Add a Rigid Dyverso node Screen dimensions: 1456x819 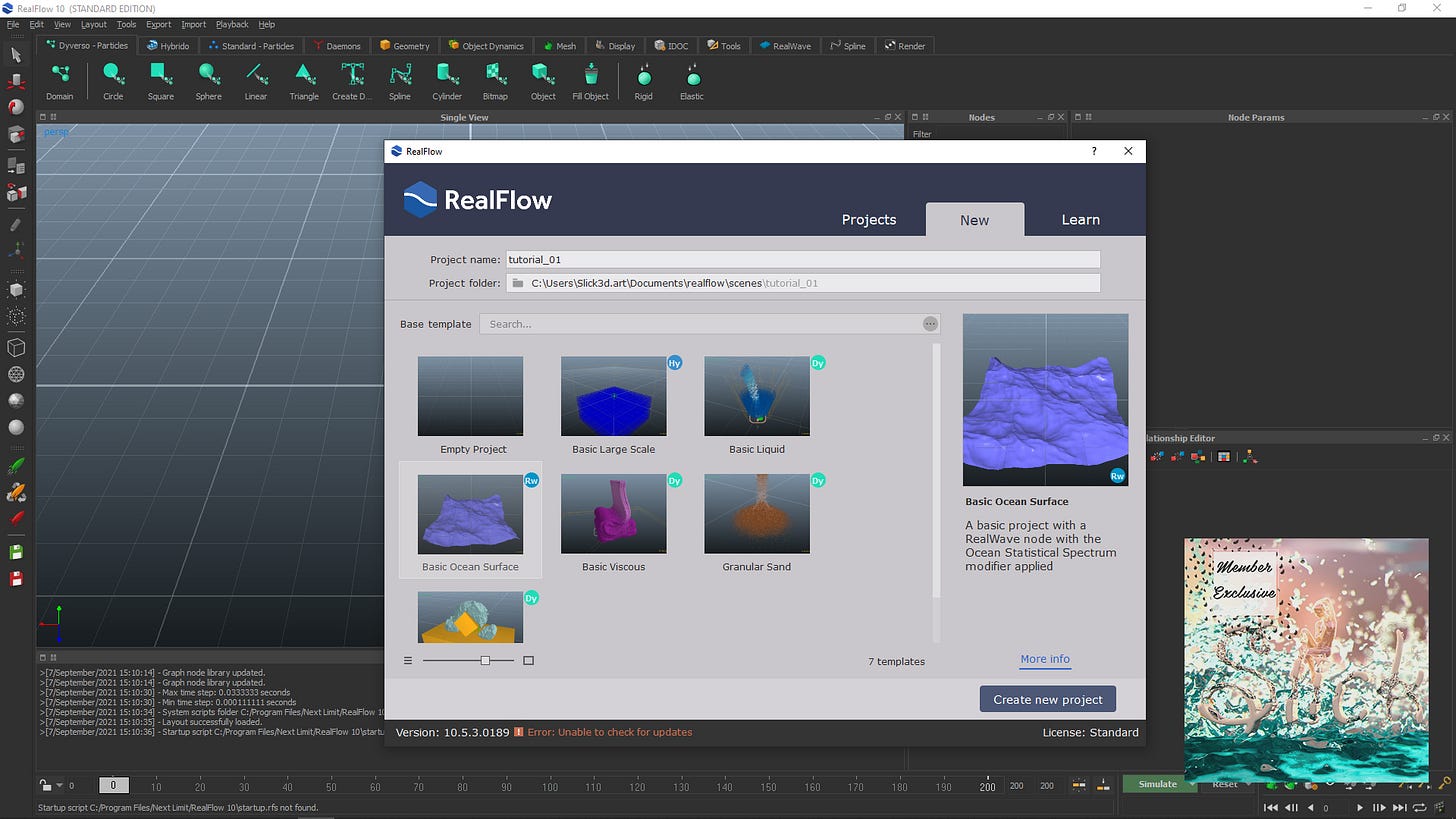coord(643,80)
